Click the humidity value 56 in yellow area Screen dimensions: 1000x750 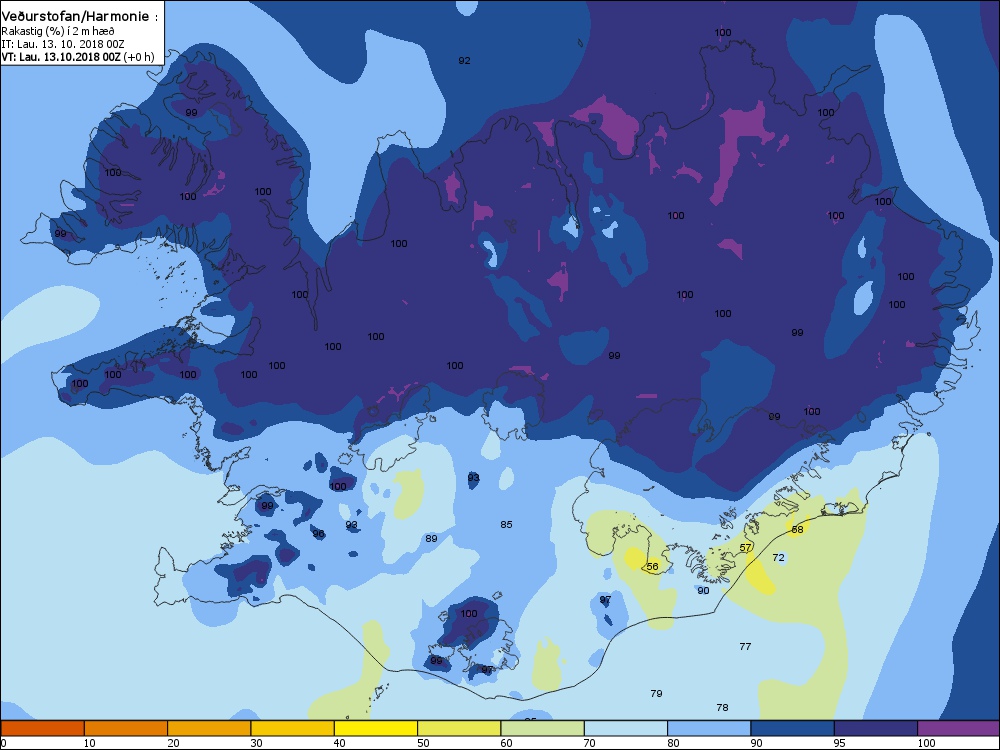point(652,566)
